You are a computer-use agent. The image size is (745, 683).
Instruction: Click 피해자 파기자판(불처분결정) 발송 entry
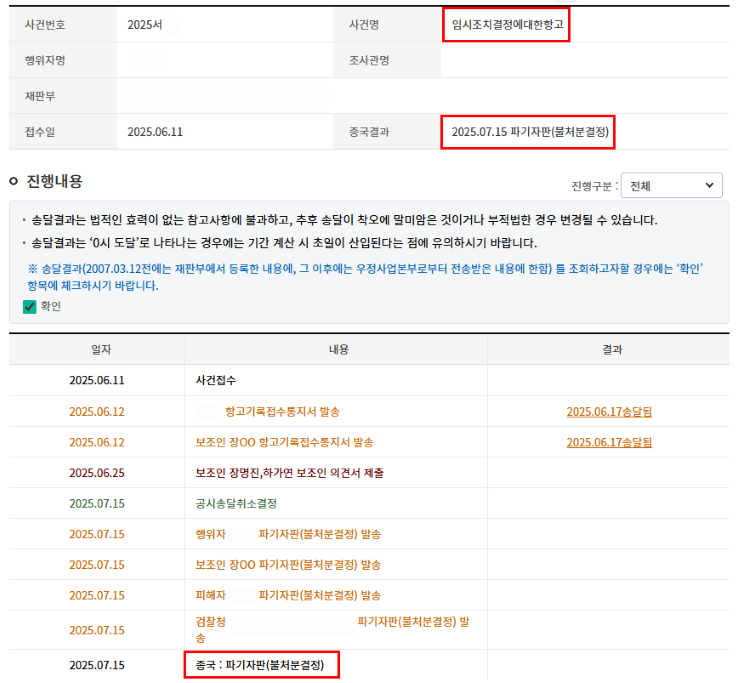pos(288,595)
